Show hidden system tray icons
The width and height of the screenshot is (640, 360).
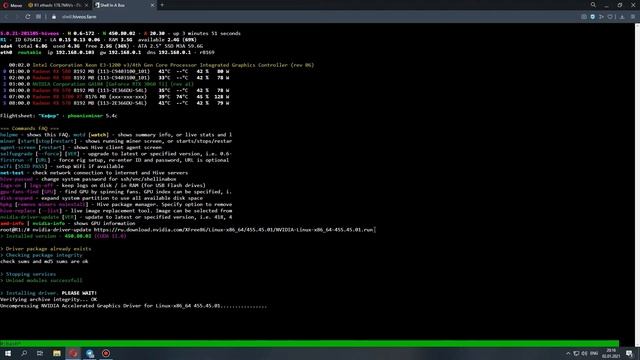pos(568,353)
